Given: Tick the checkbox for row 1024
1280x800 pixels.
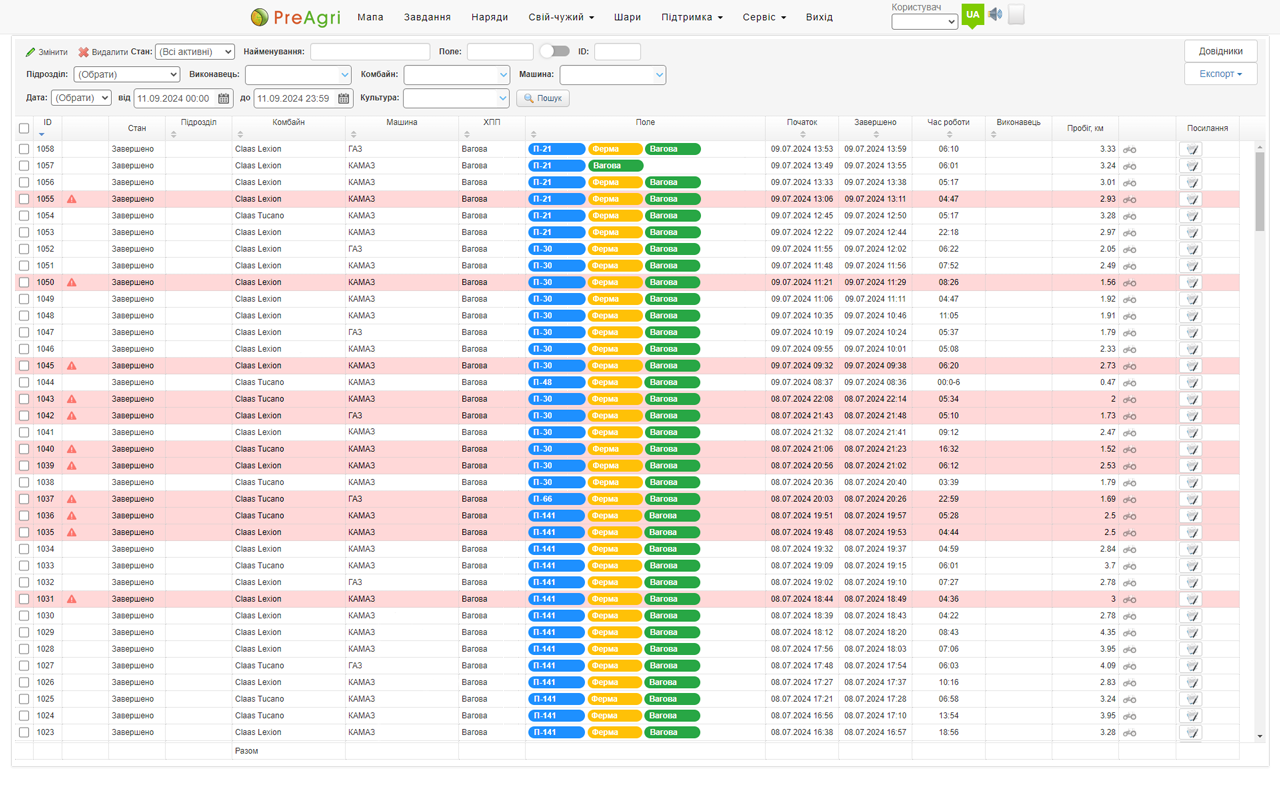Looking at the screenshot, I should 24,716.
